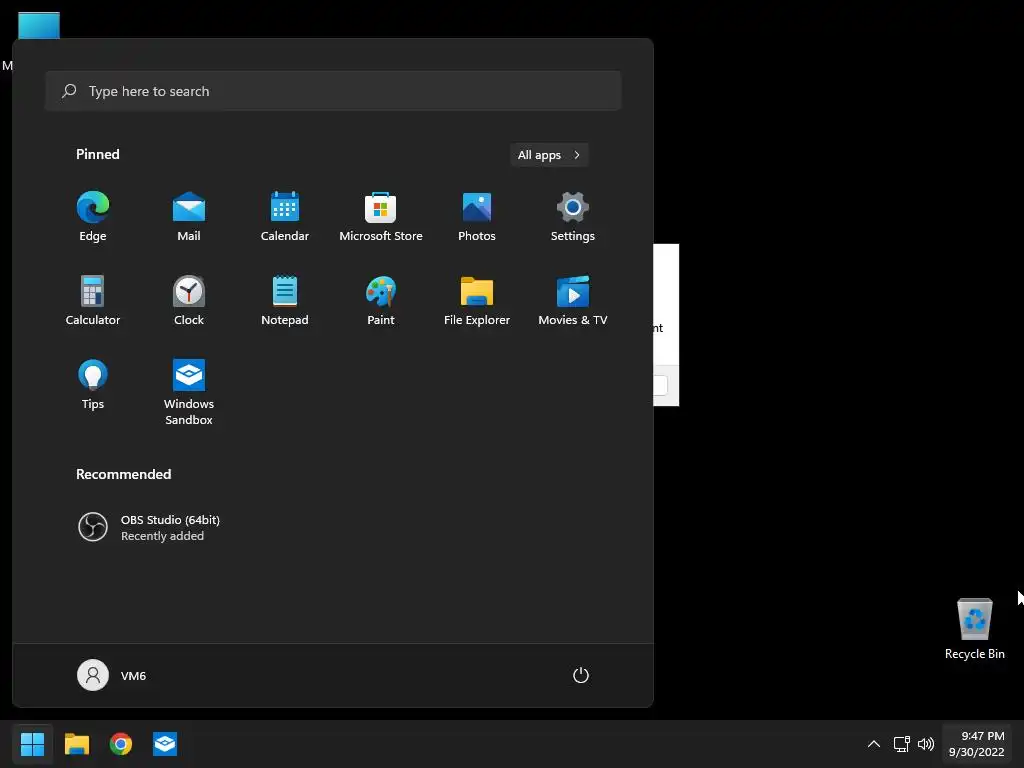This screenshot has width=1024, height=768.
Task: Open network status tray icon
Action: [902, 744]
